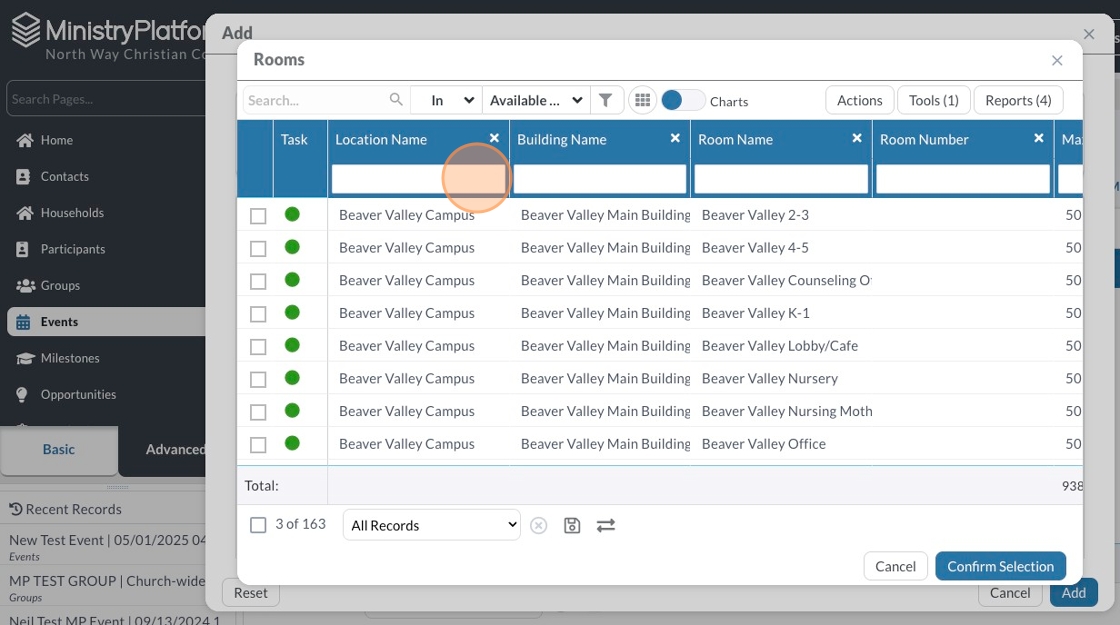Open the All Records dropdown
Image resolution: width=1120 pixels, height=625 pixels.
coord(431,525)
